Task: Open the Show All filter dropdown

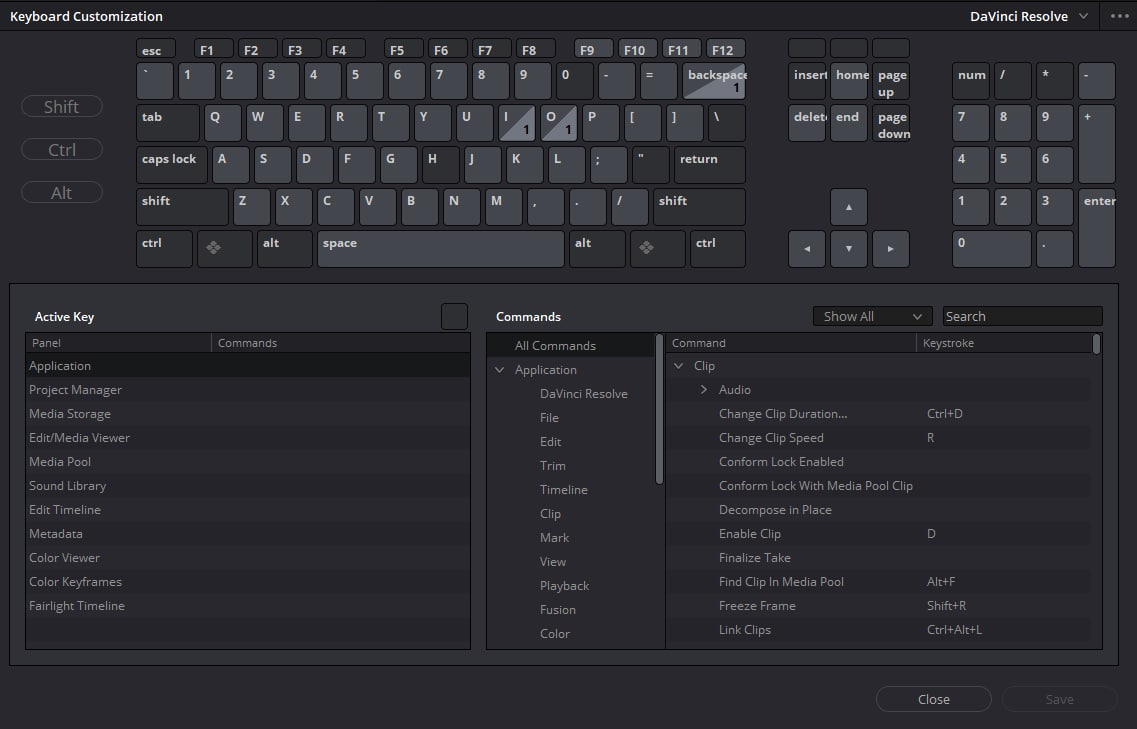Action: point(872,316)
